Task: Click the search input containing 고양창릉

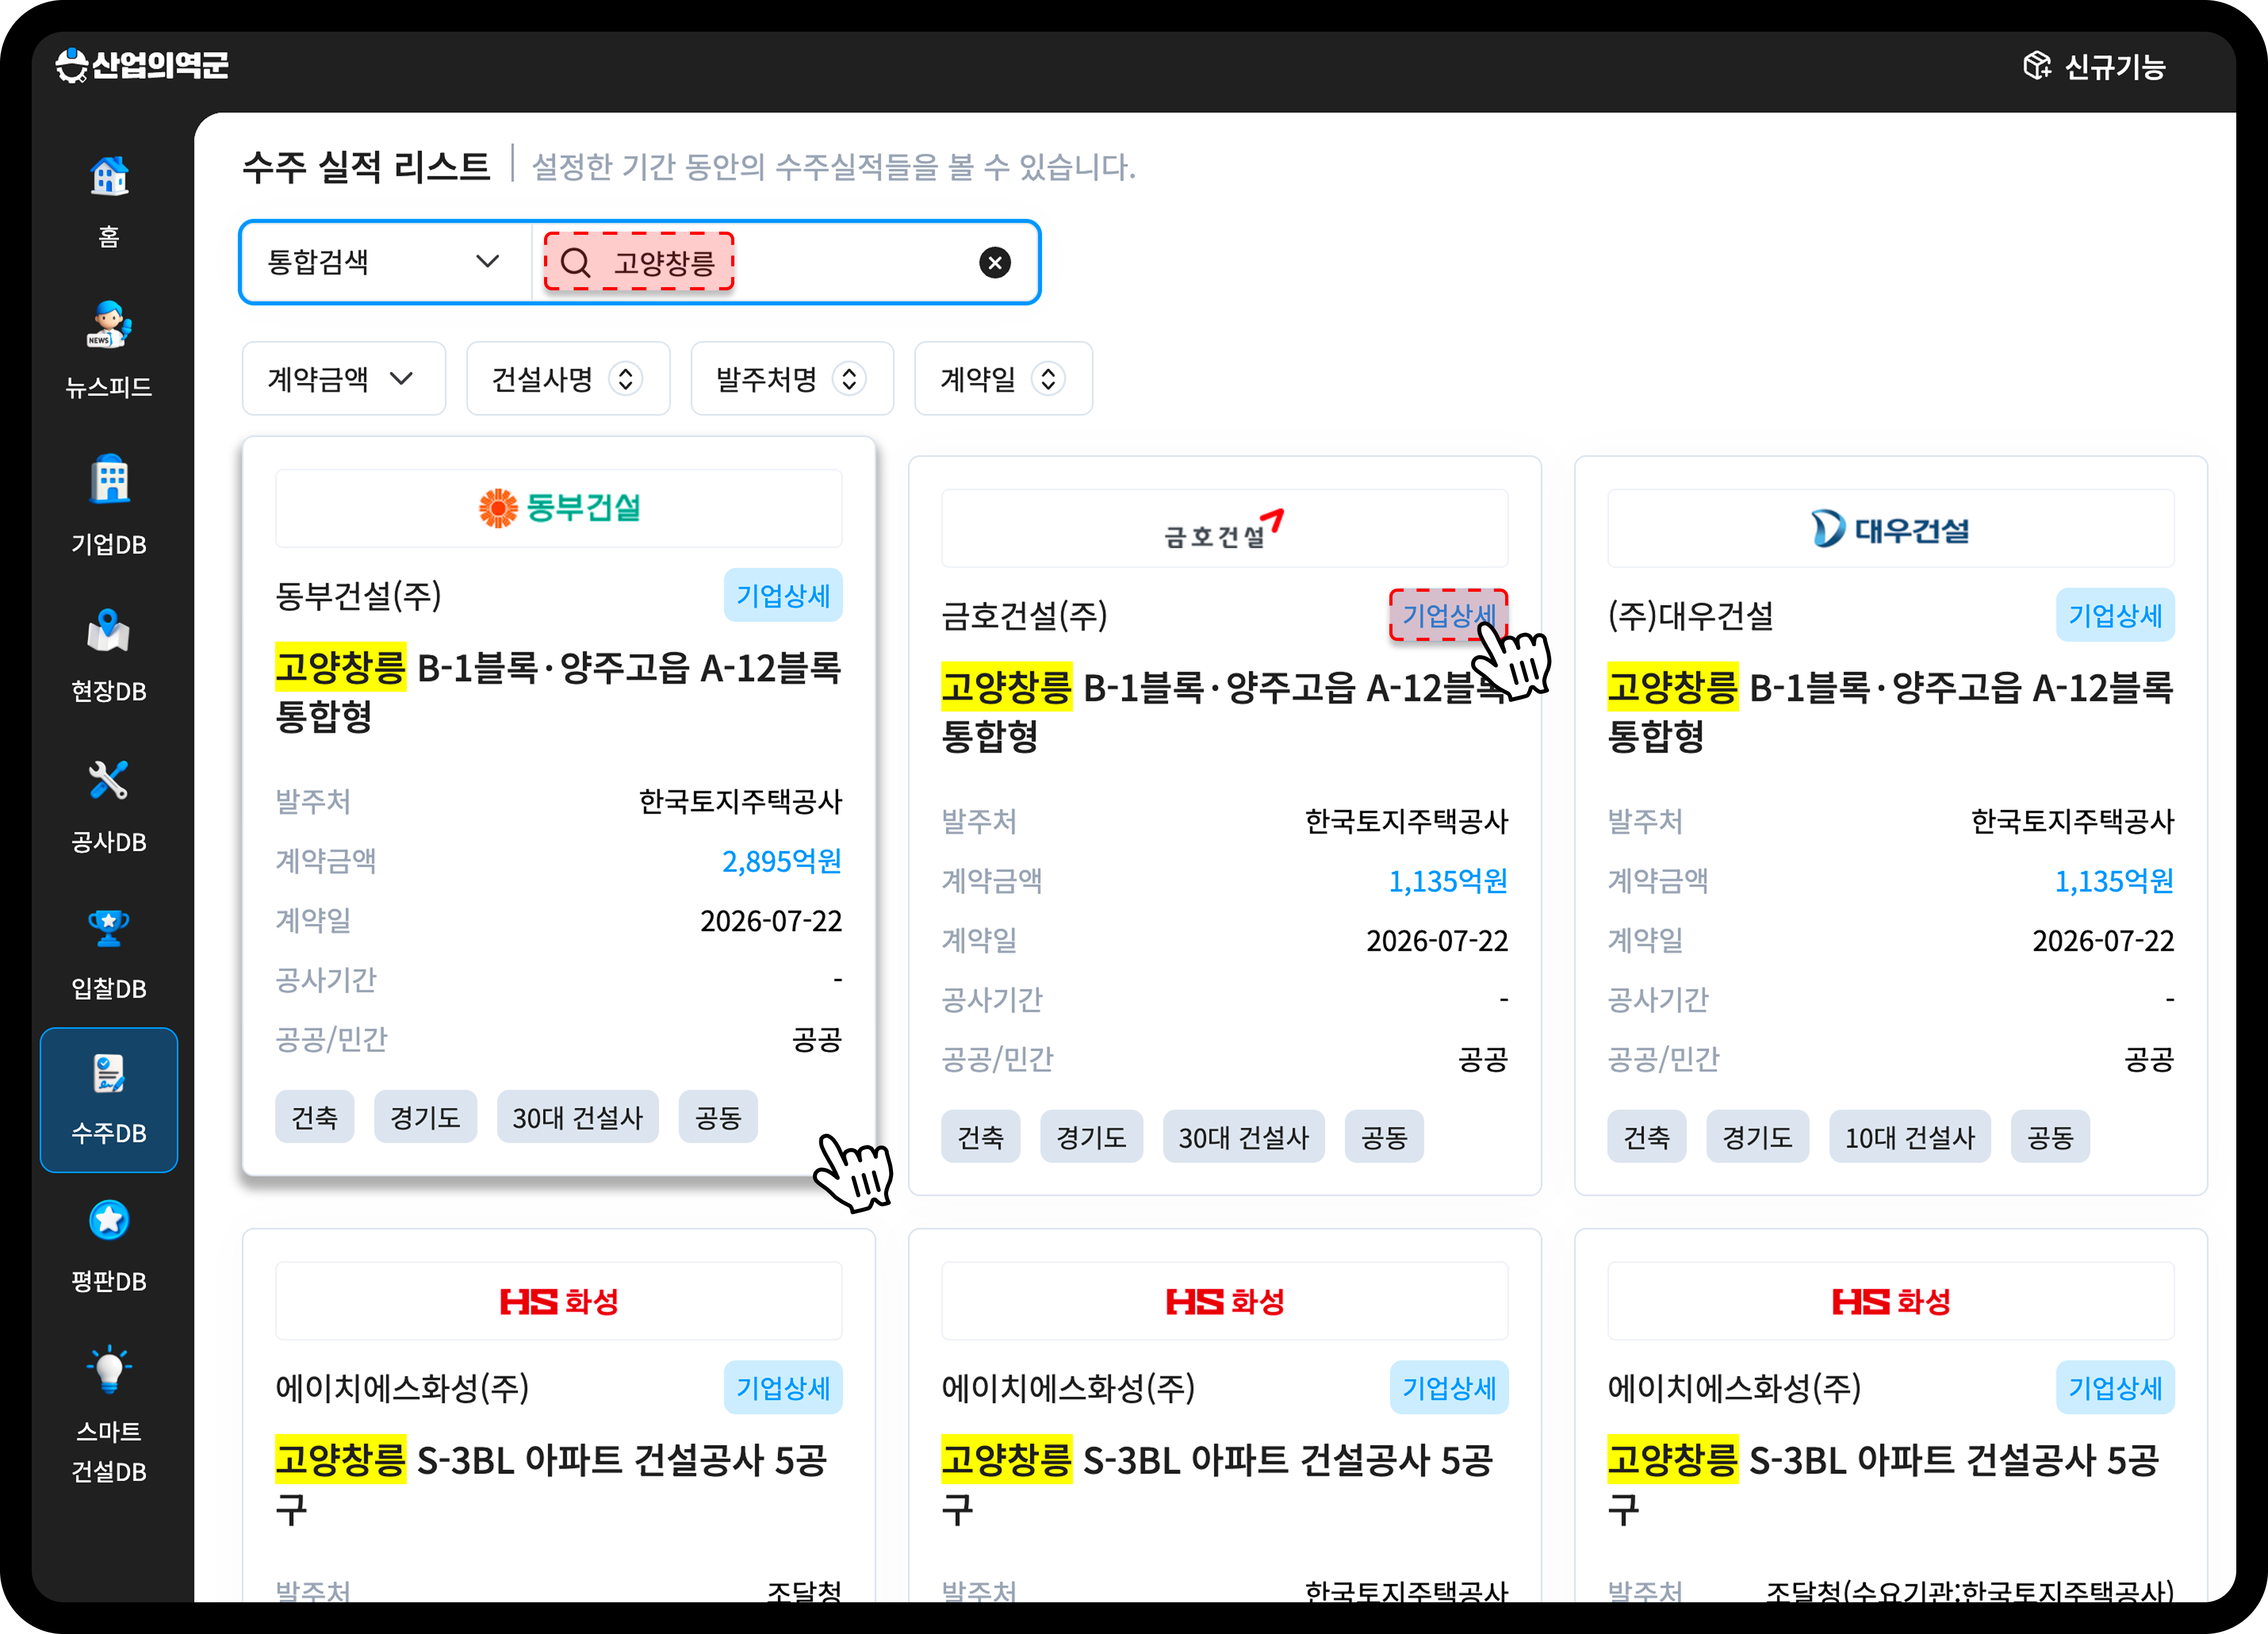Action: [x=785, y=262]
